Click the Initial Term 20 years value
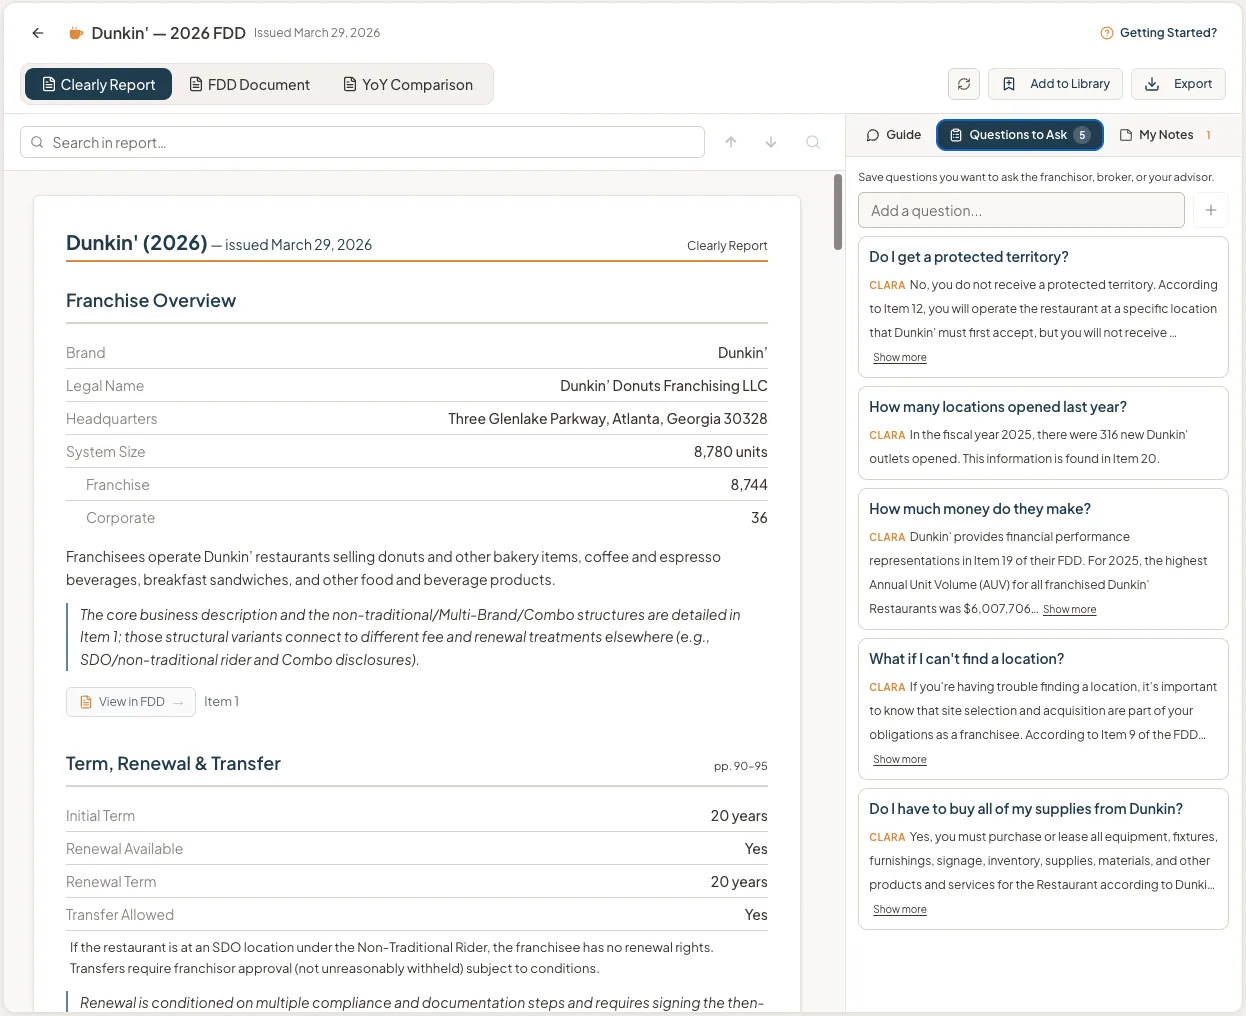 click(739, 816)
